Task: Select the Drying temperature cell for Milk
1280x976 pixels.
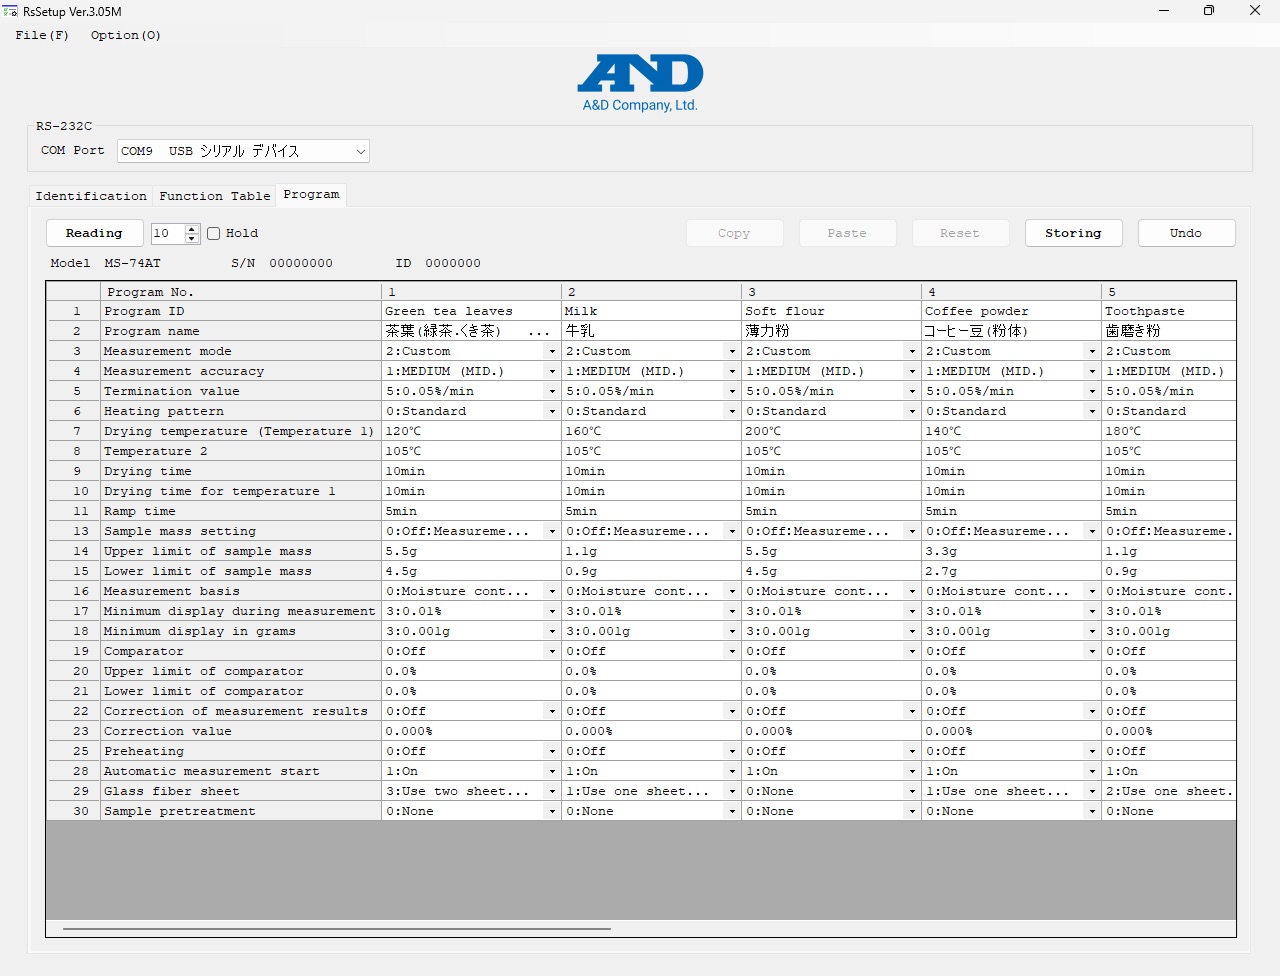Action: (x=650, y=432)
